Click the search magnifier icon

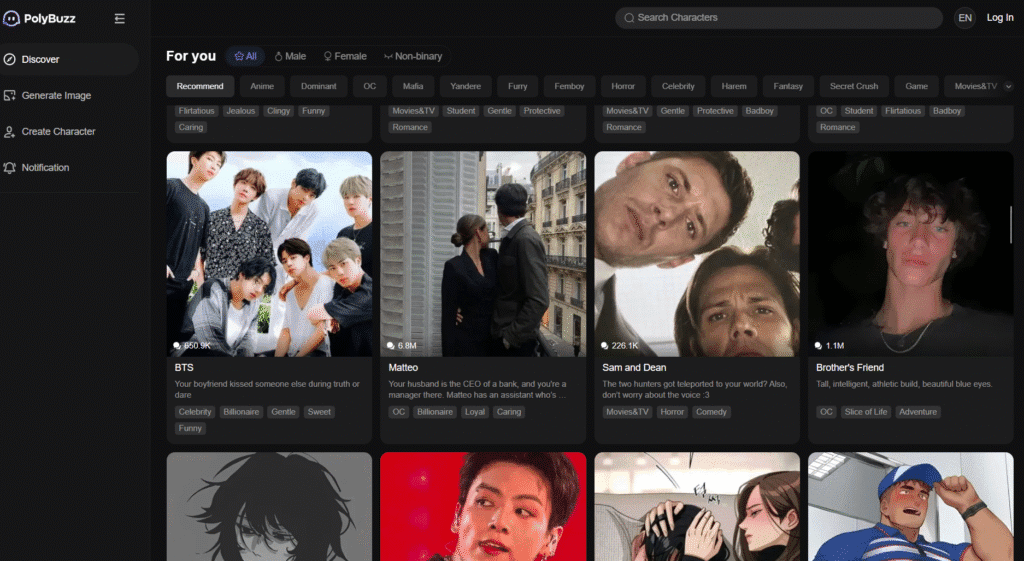(x=629, y=18)
